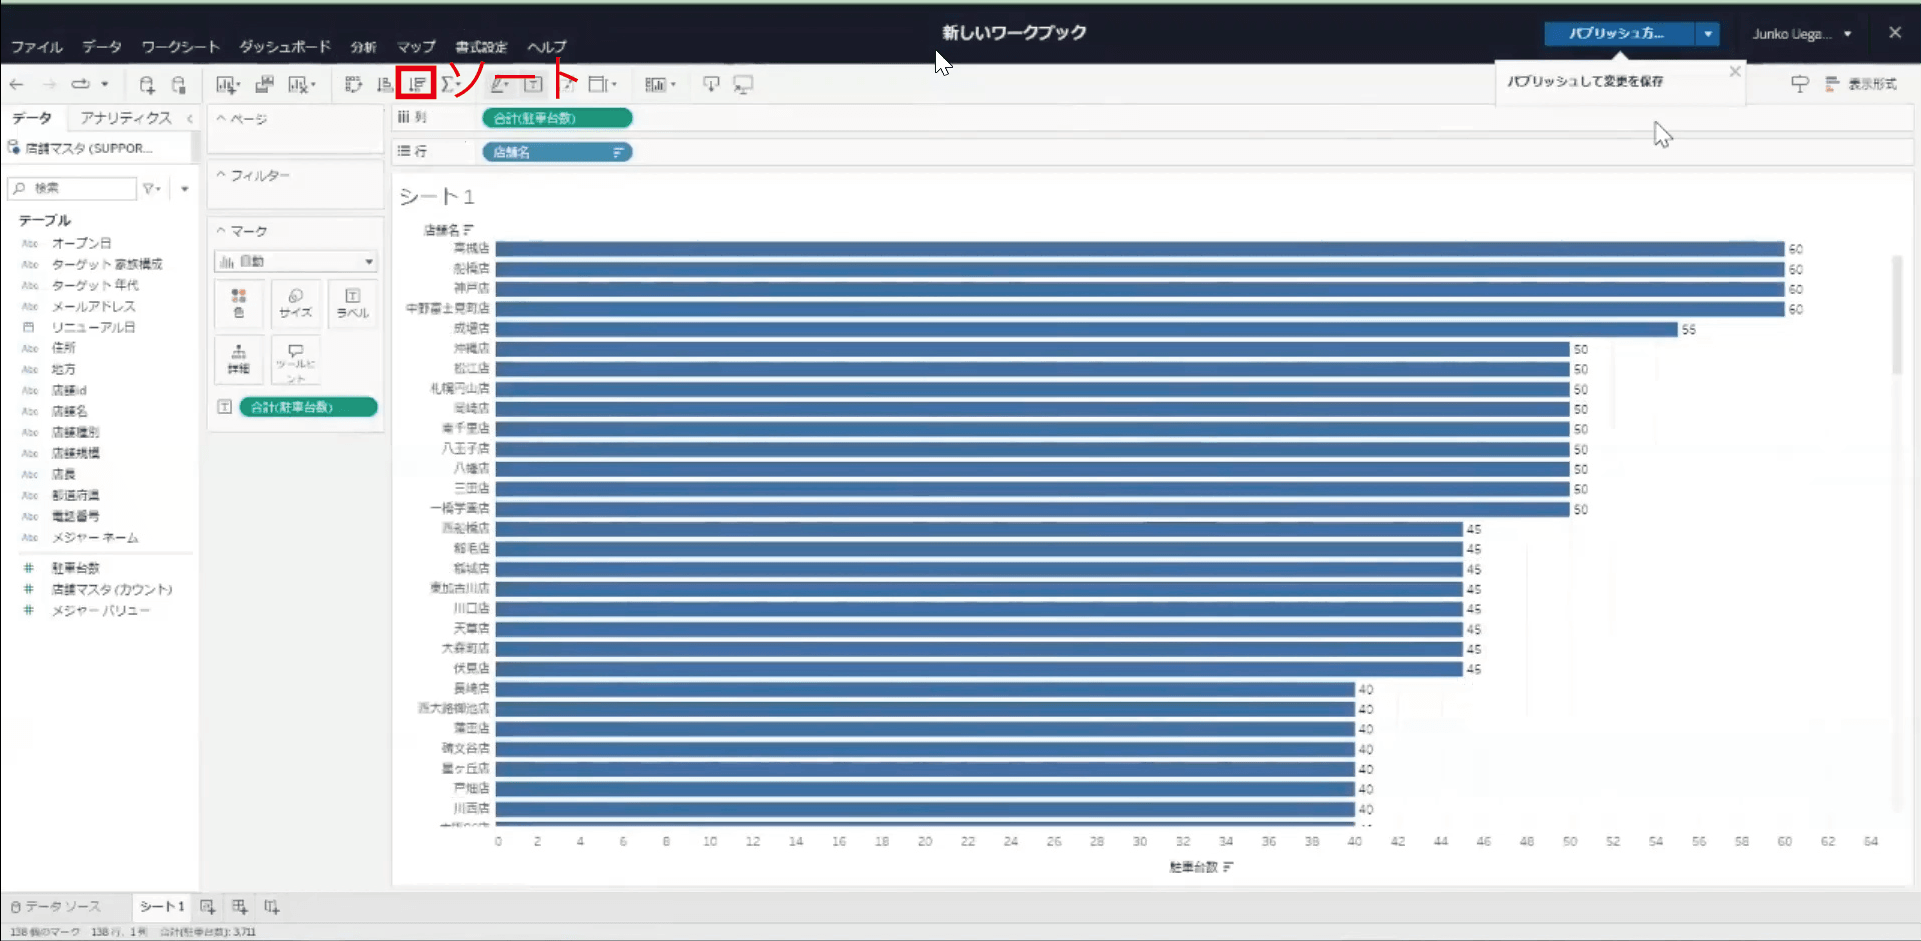Image resolution: width=1921 pixels, height=941 pixels.
Task: Click the Undo arrow in toolbar
Action: (16, 84)
